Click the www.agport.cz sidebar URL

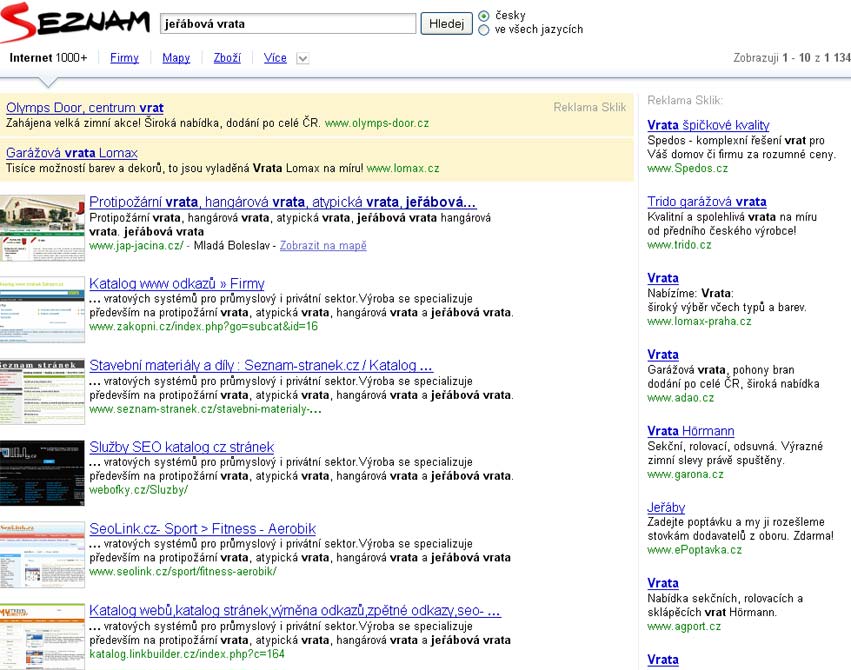[684, 626]
